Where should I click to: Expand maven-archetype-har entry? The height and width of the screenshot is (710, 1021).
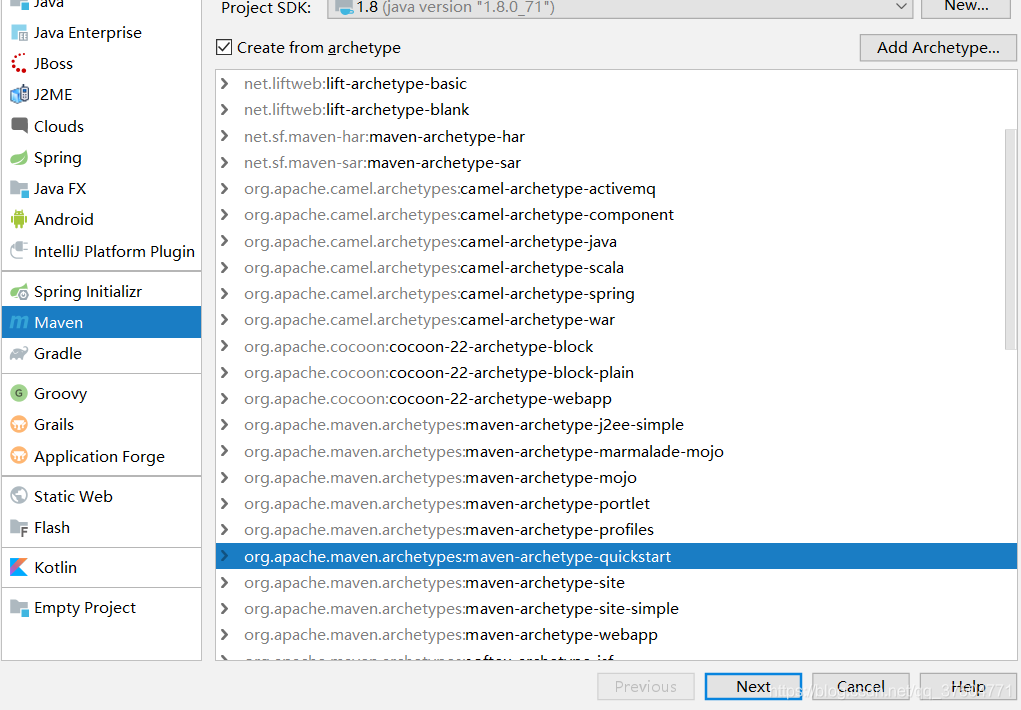pos(225,136)
